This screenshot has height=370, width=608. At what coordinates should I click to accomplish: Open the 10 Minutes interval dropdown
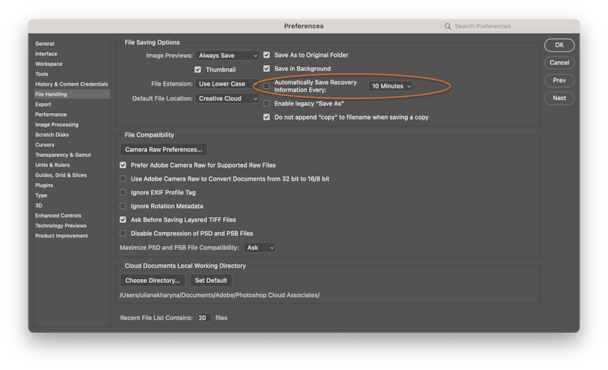(x=390, y=86)
